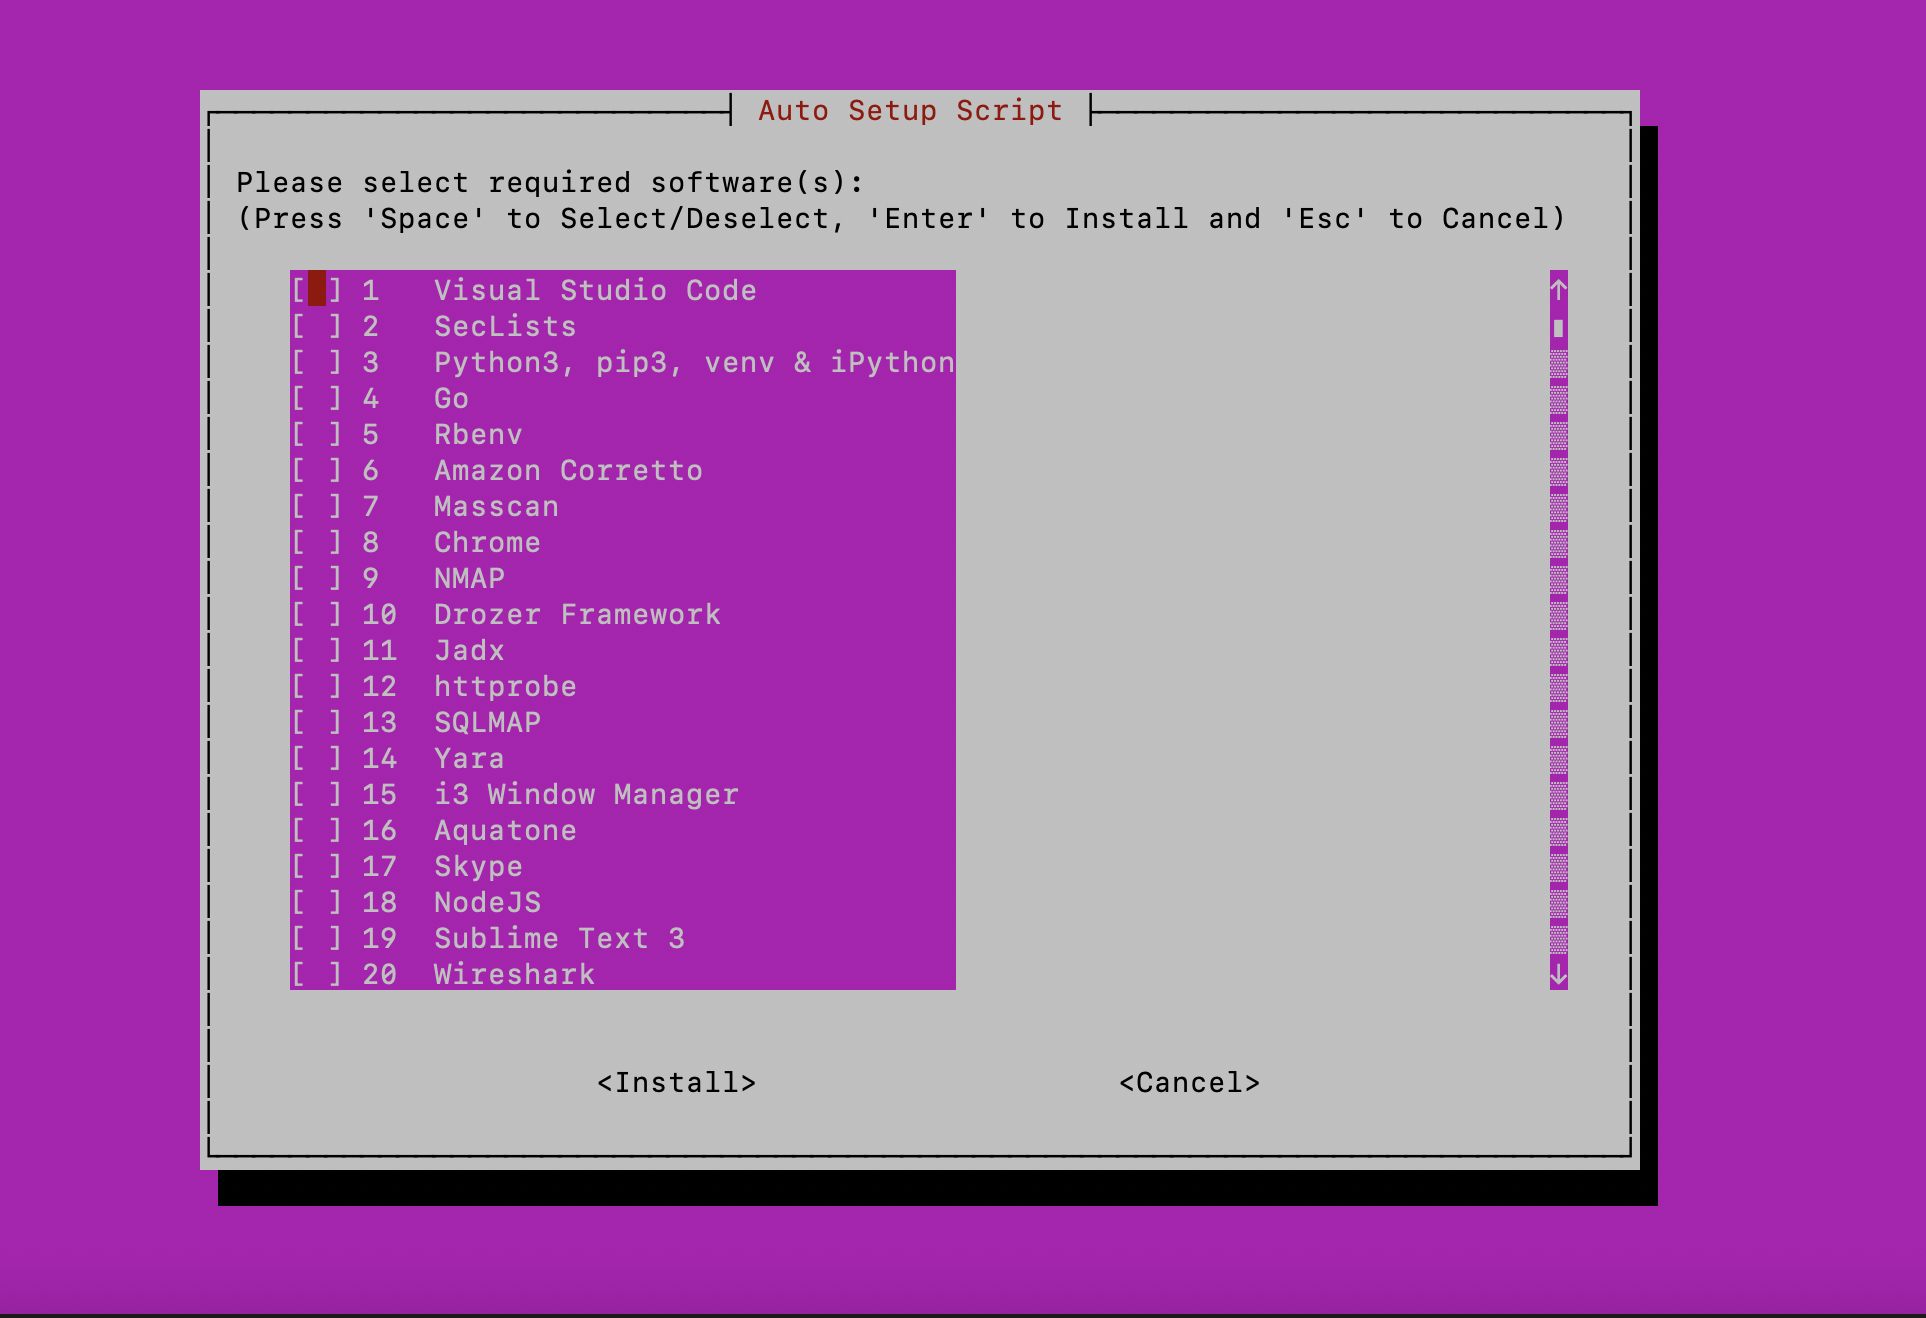Viewport: 1926px width, 1318px height.
Task: Select the httprobe entry
Action: tap(622, 686)
